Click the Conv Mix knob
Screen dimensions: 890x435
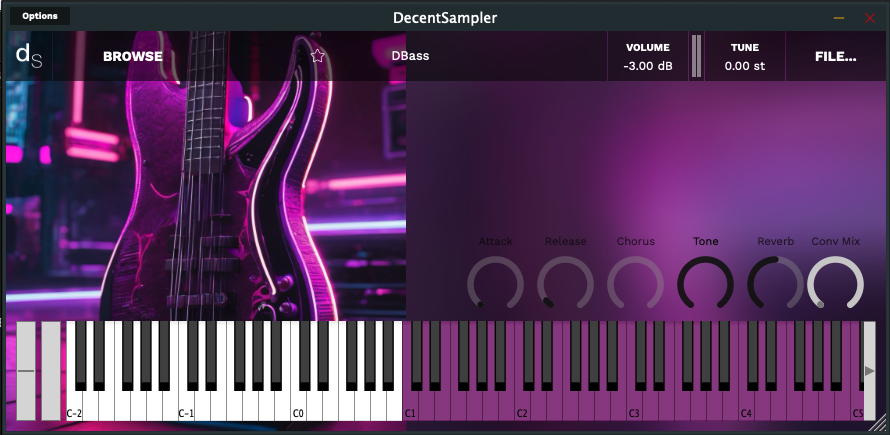click(x=836, y=283)
